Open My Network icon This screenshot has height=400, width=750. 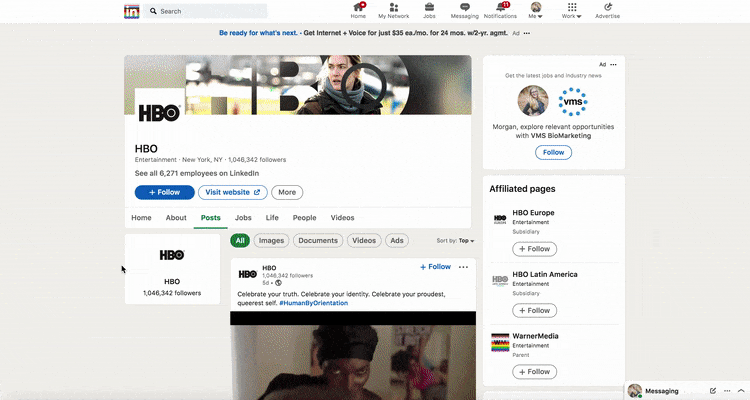click(x=394, y=11)
